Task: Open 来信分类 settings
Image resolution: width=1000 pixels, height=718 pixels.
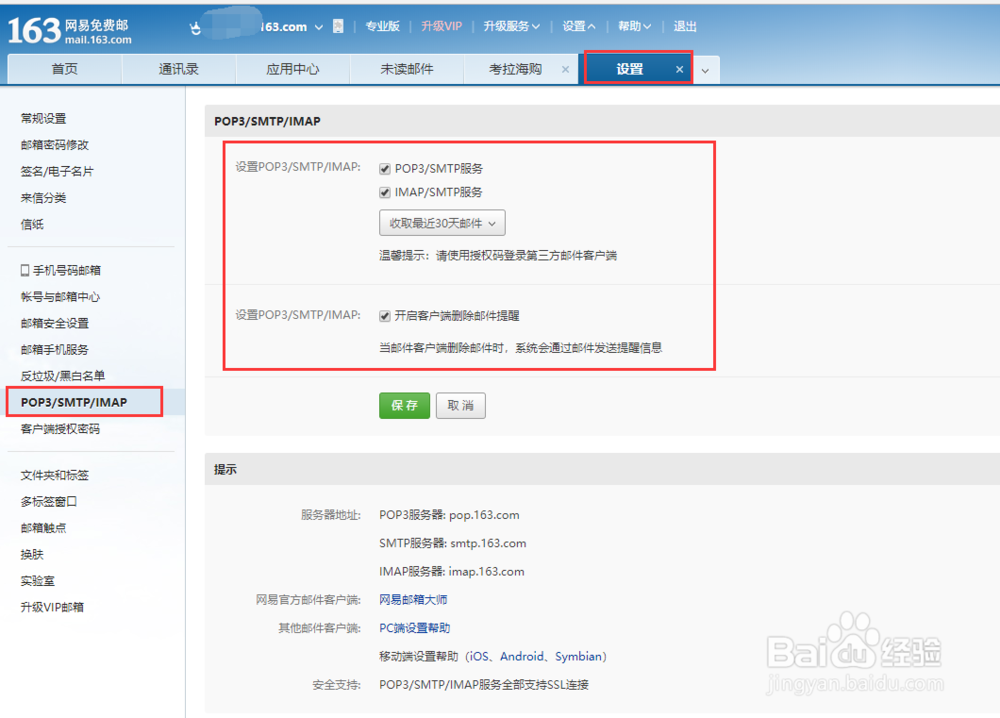Action: pos(43,198)
